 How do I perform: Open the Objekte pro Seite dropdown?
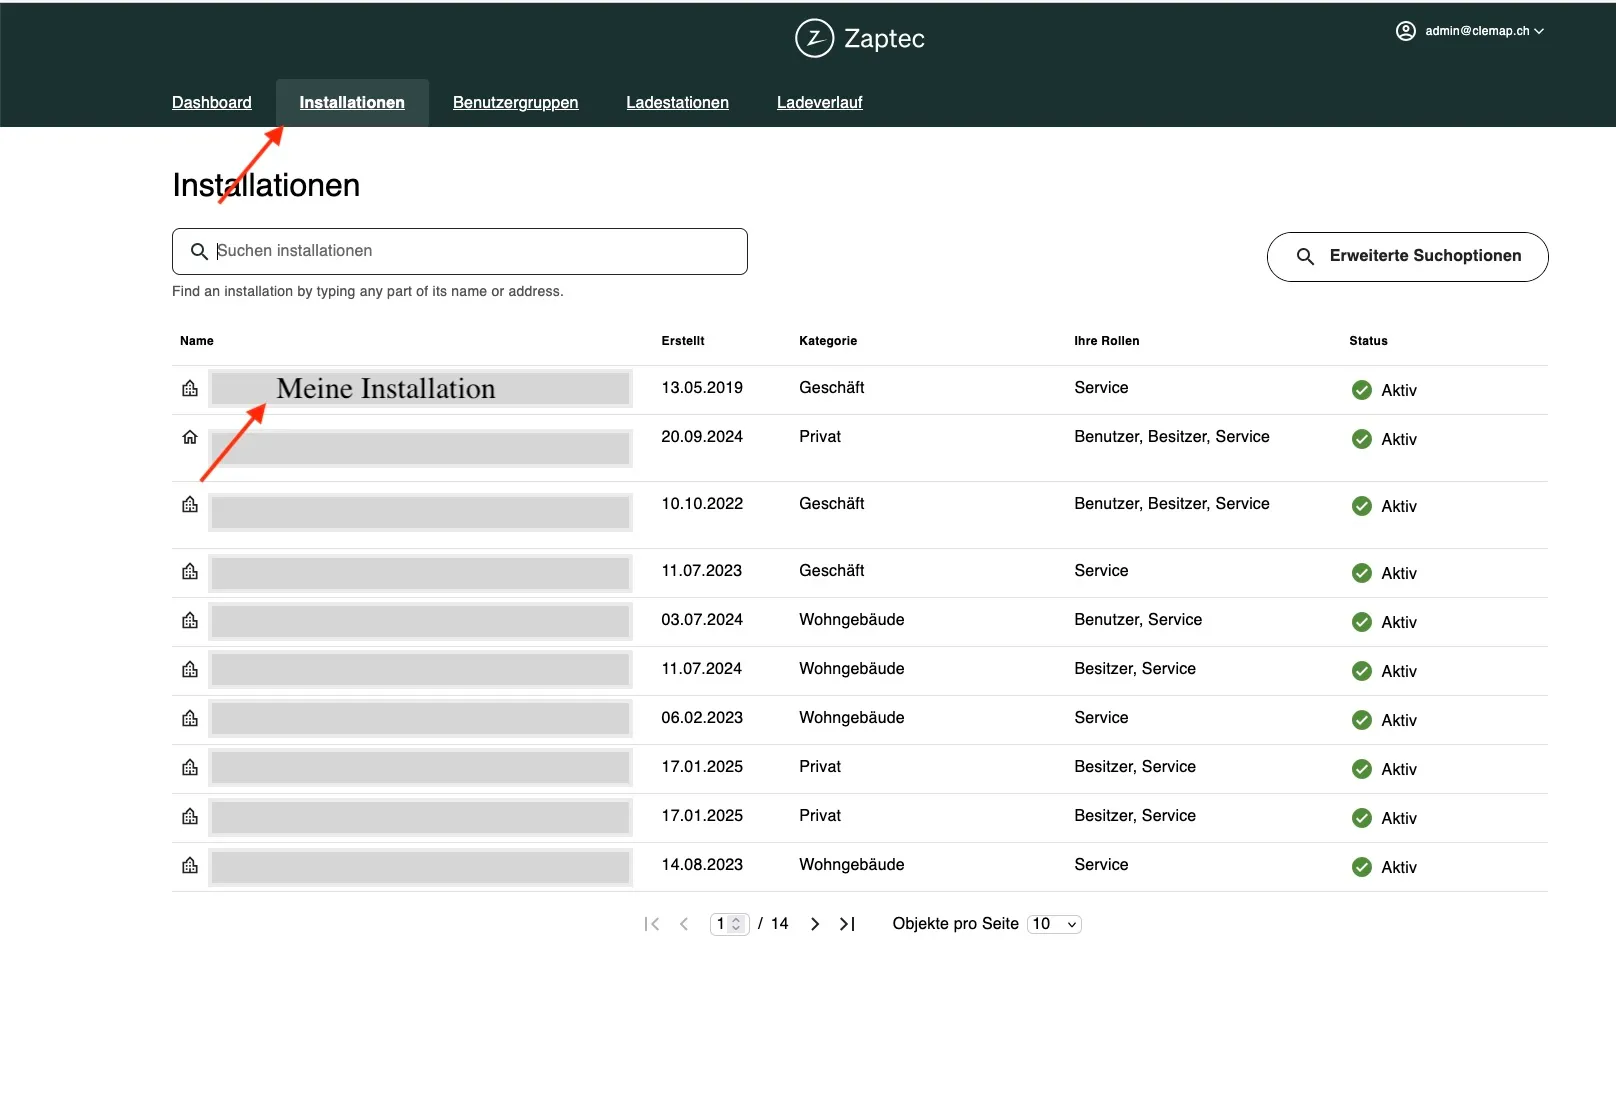(1054, 924)
